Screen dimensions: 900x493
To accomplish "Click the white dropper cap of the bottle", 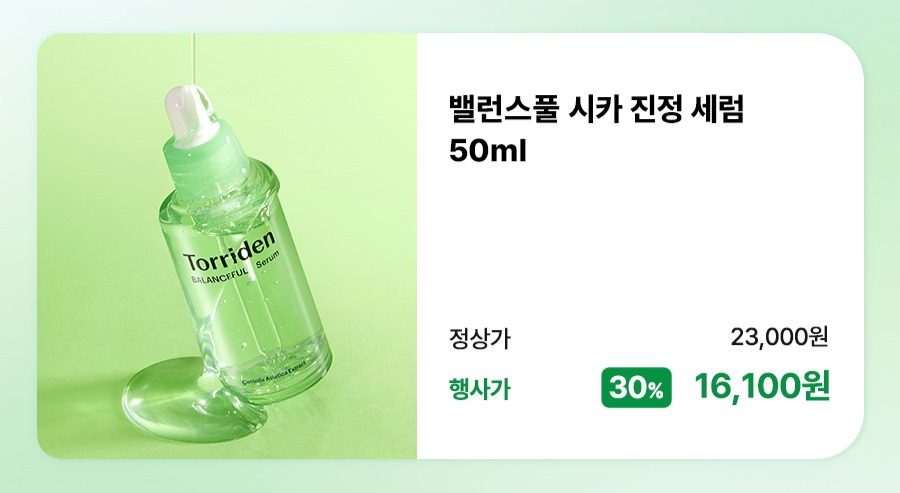I will (188, 117).
